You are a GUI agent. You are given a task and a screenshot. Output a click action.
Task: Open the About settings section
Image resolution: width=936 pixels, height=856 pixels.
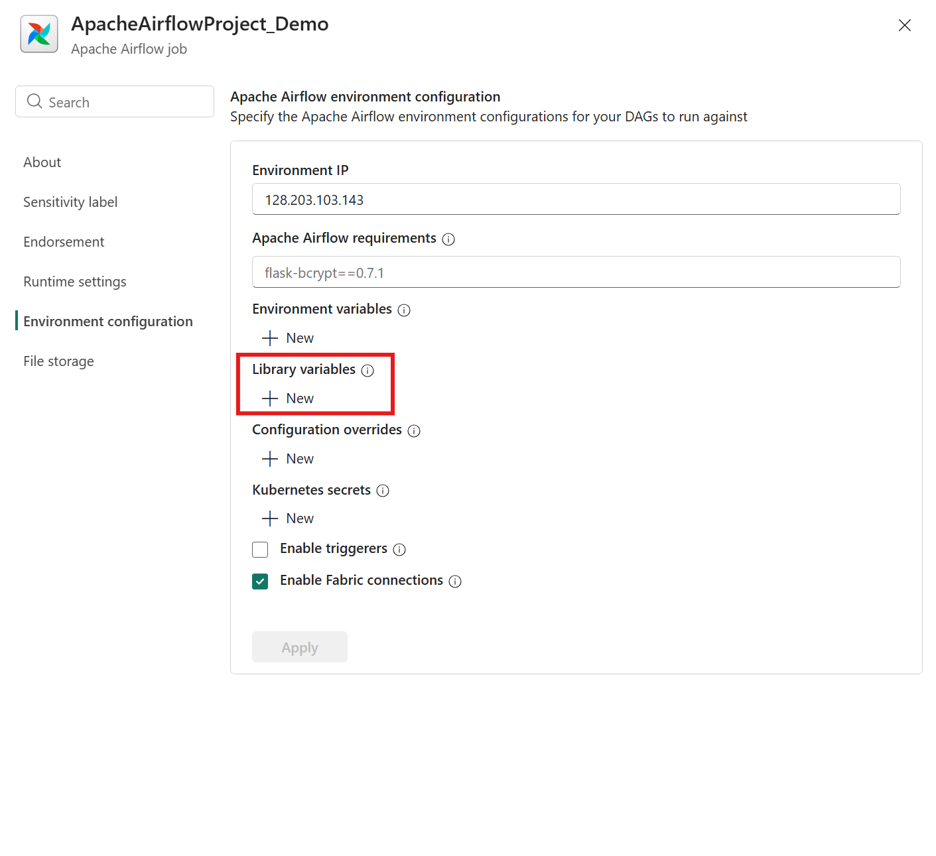(42, 162)
